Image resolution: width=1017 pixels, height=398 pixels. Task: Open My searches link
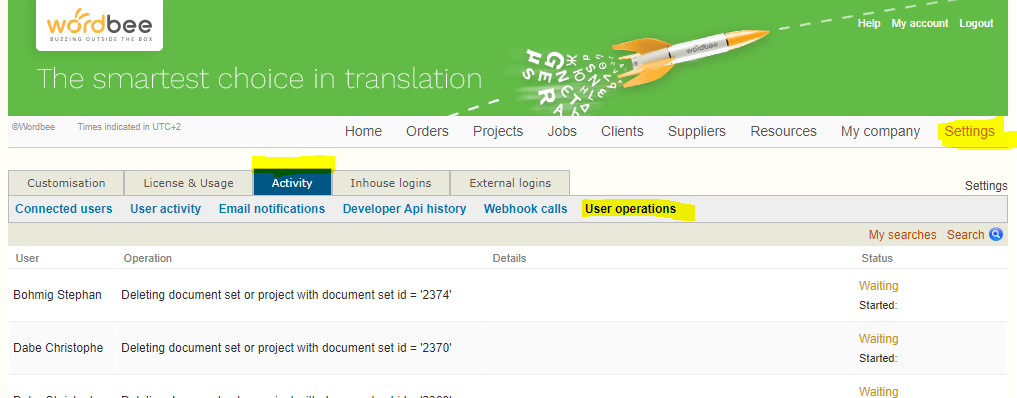902,235
